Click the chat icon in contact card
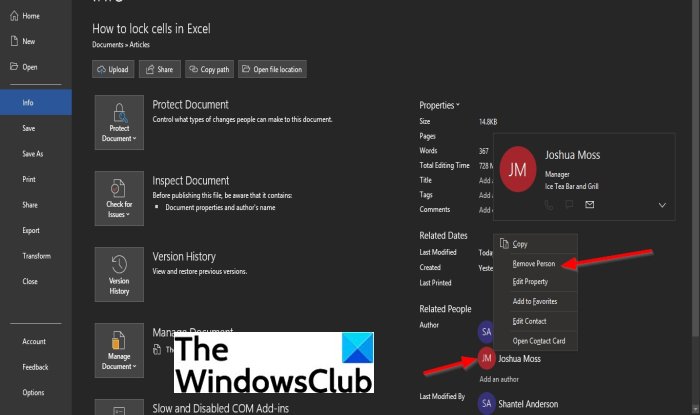This screenshot has width=700, height=415. coord(569,204)
